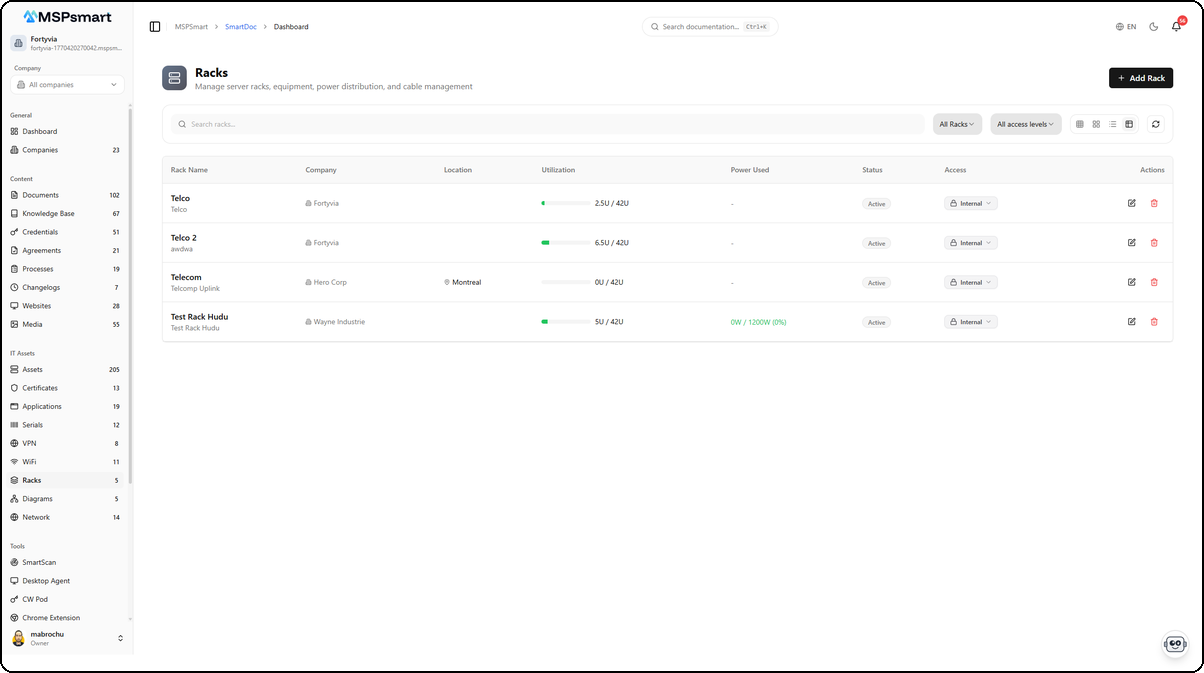The height and width of the screenshot is (673, 1204).
Task: Click the Add Rack button
Action: 1141,77
